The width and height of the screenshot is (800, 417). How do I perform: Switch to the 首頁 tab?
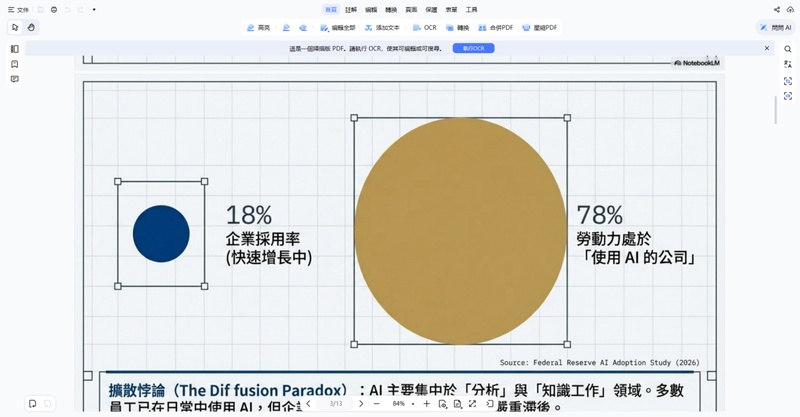click(331, 10)
